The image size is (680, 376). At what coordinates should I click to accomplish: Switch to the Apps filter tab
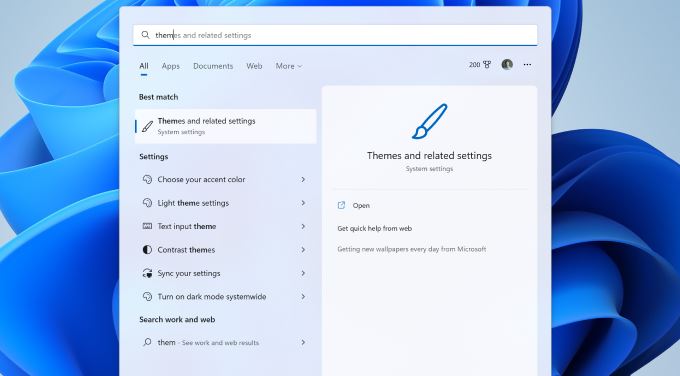[170, 66]
